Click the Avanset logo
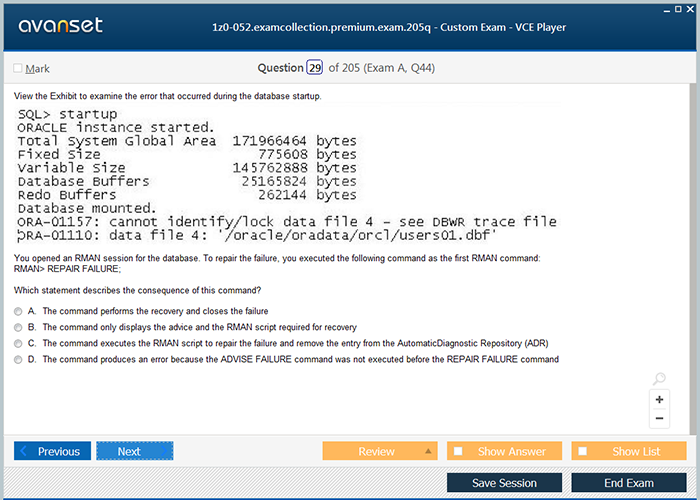The image size is (700, 500). 60,26
